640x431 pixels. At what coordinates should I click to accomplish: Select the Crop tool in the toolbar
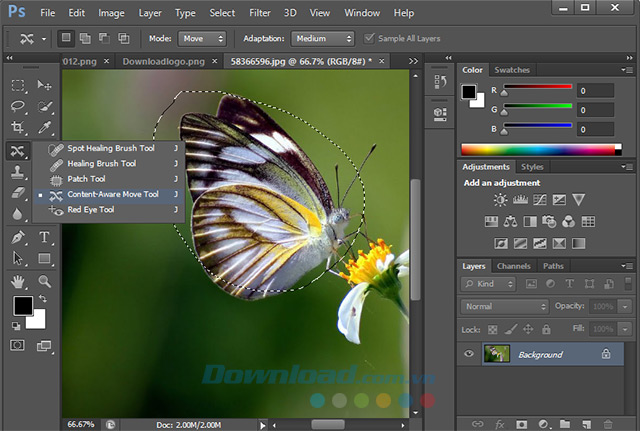18,128
